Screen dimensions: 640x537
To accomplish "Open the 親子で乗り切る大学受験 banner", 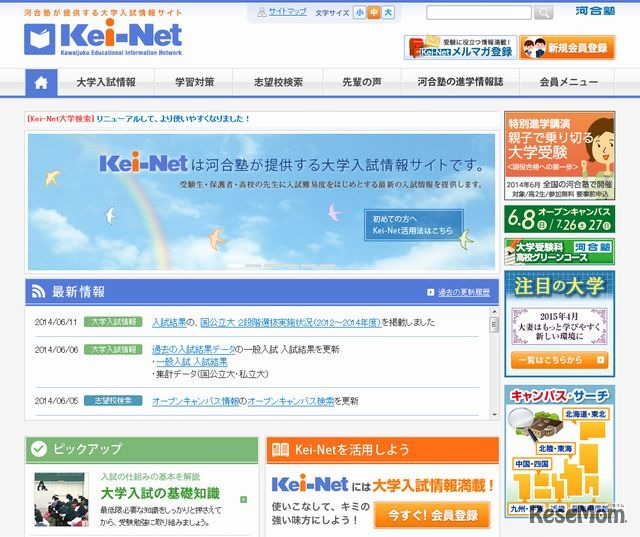I will 559,155.
